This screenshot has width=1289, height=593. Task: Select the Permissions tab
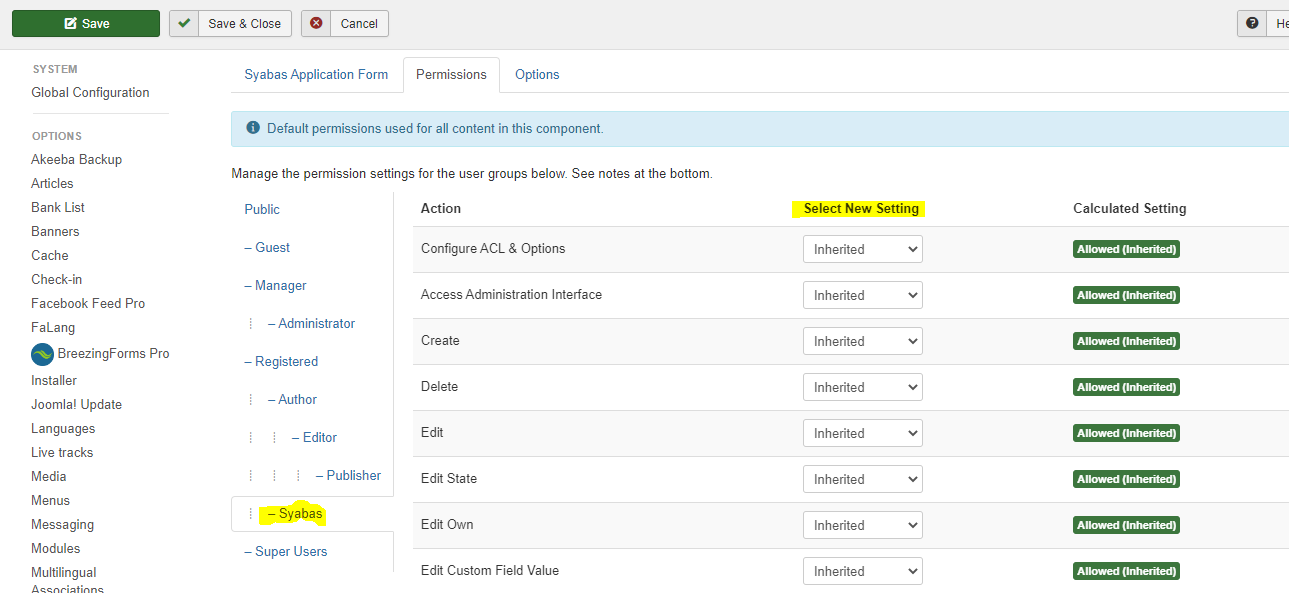(x=451, y=75)
